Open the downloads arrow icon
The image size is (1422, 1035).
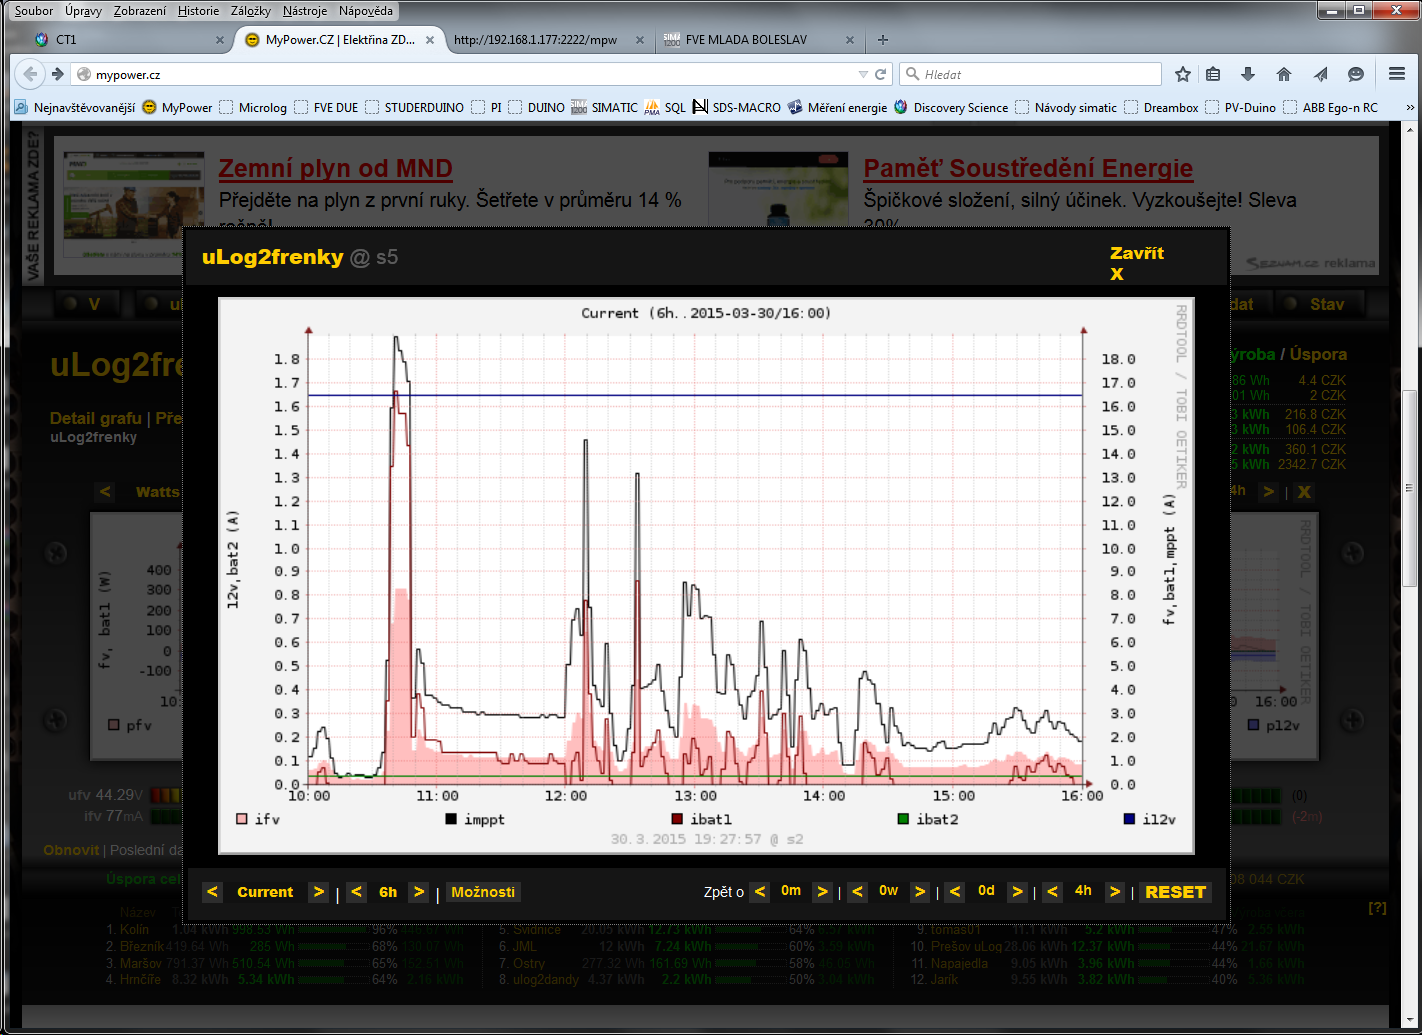coord(1248,74)
